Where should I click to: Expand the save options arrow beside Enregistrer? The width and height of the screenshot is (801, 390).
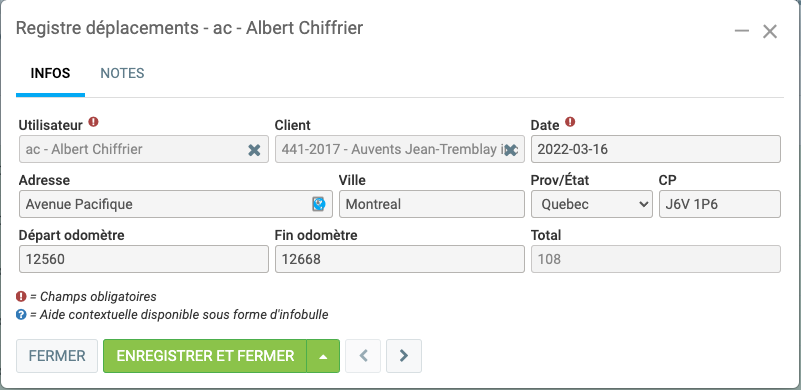(323, 356)
